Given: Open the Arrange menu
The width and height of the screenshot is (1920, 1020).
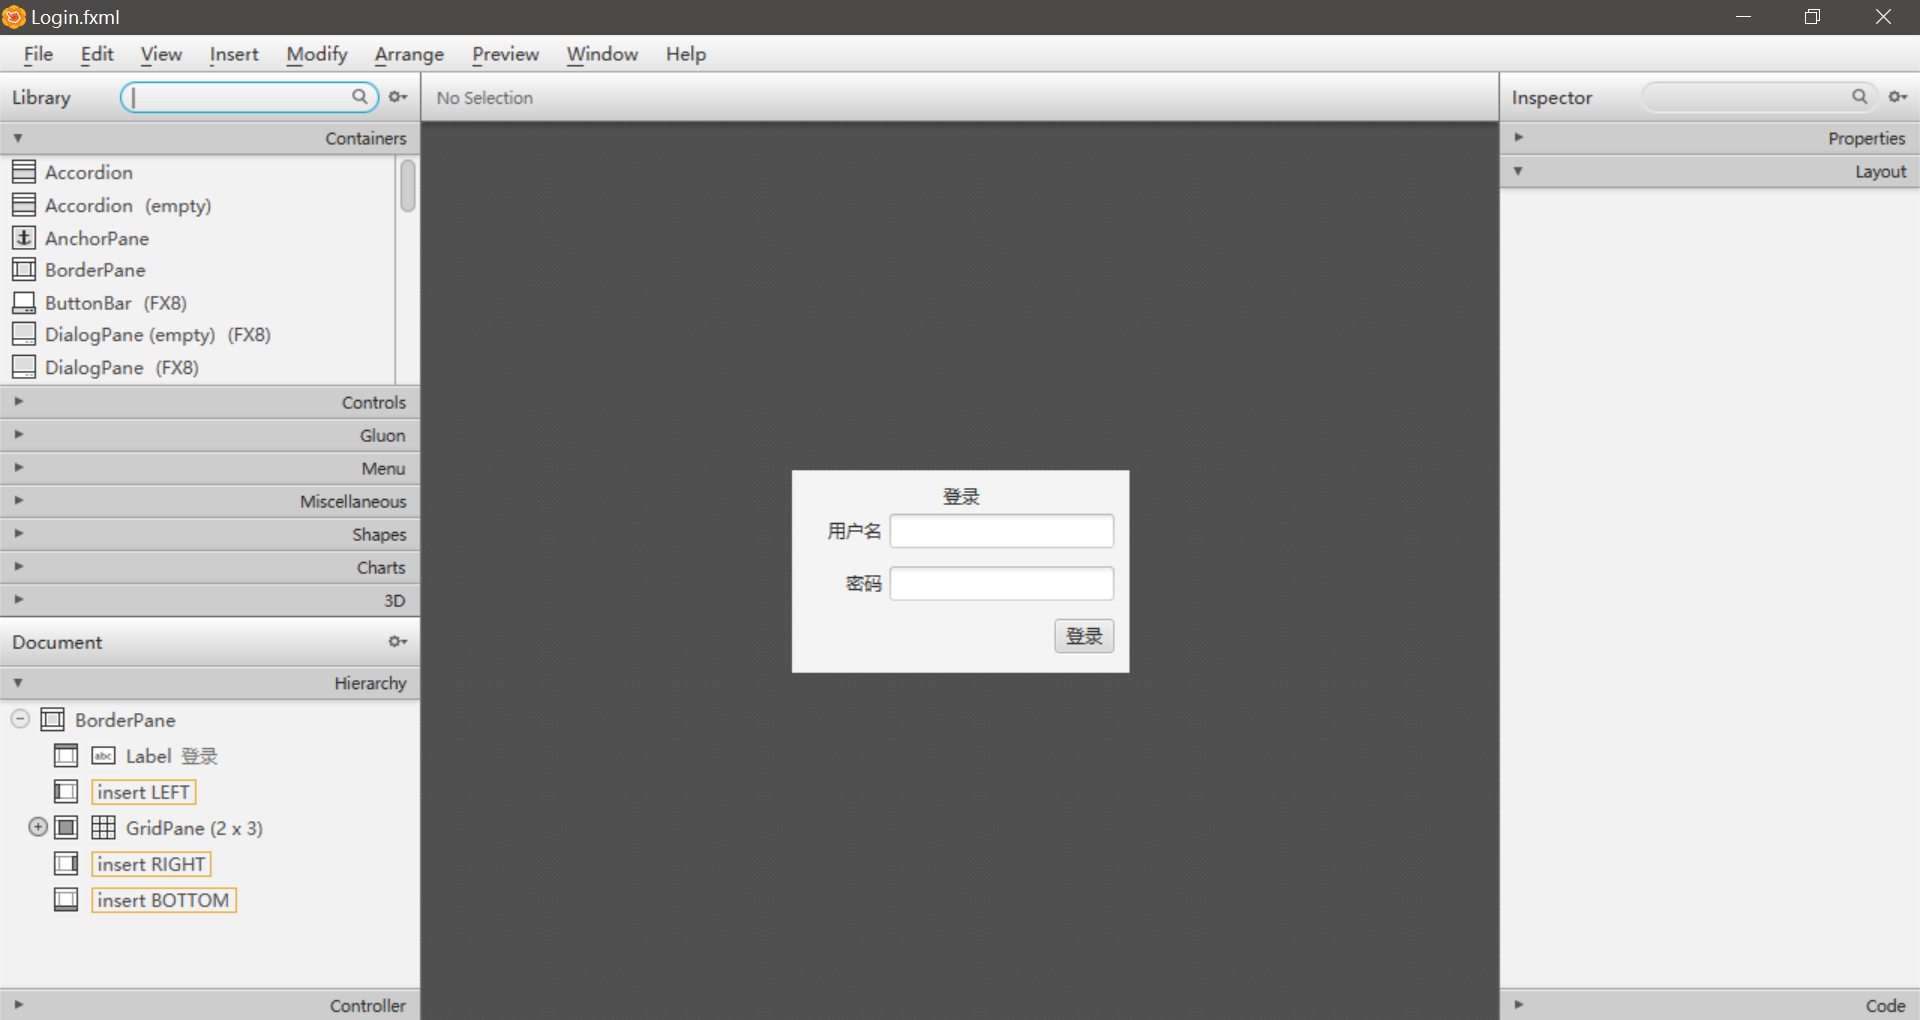Looking at the screenshot, I should coord(409,54).
